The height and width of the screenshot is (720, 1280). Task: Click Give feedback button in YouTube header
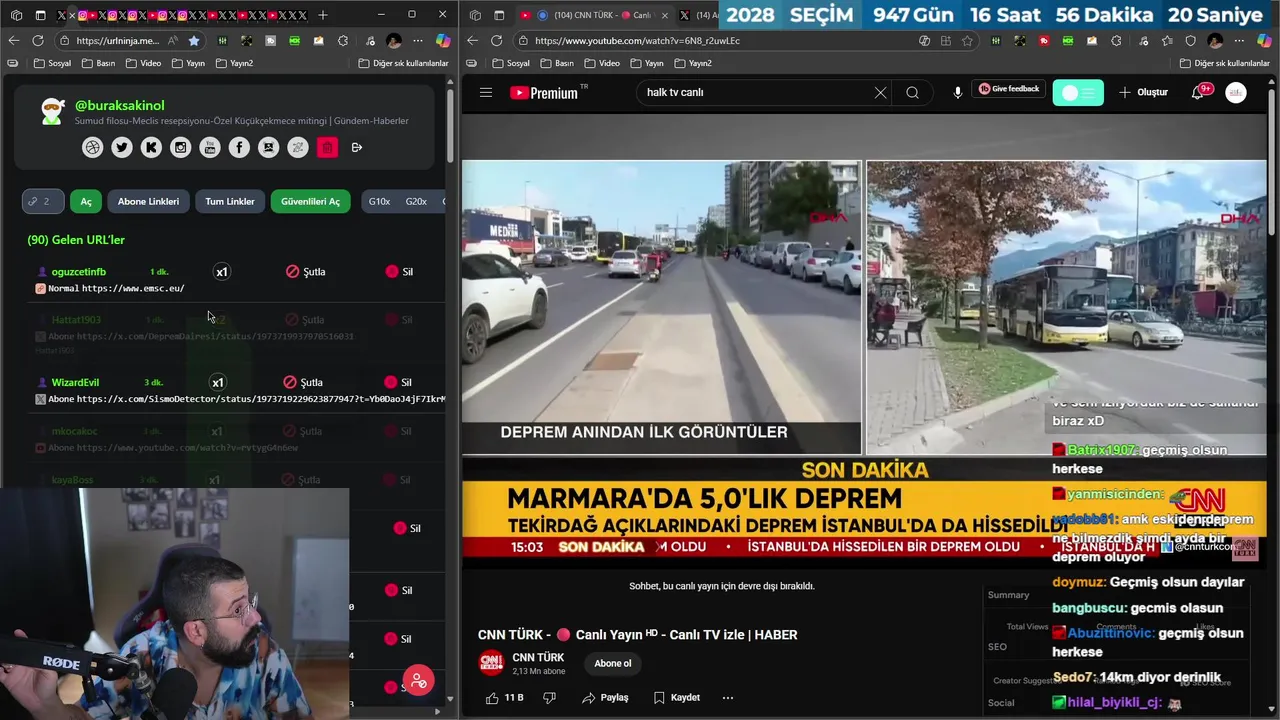(x=1010, y=89)
